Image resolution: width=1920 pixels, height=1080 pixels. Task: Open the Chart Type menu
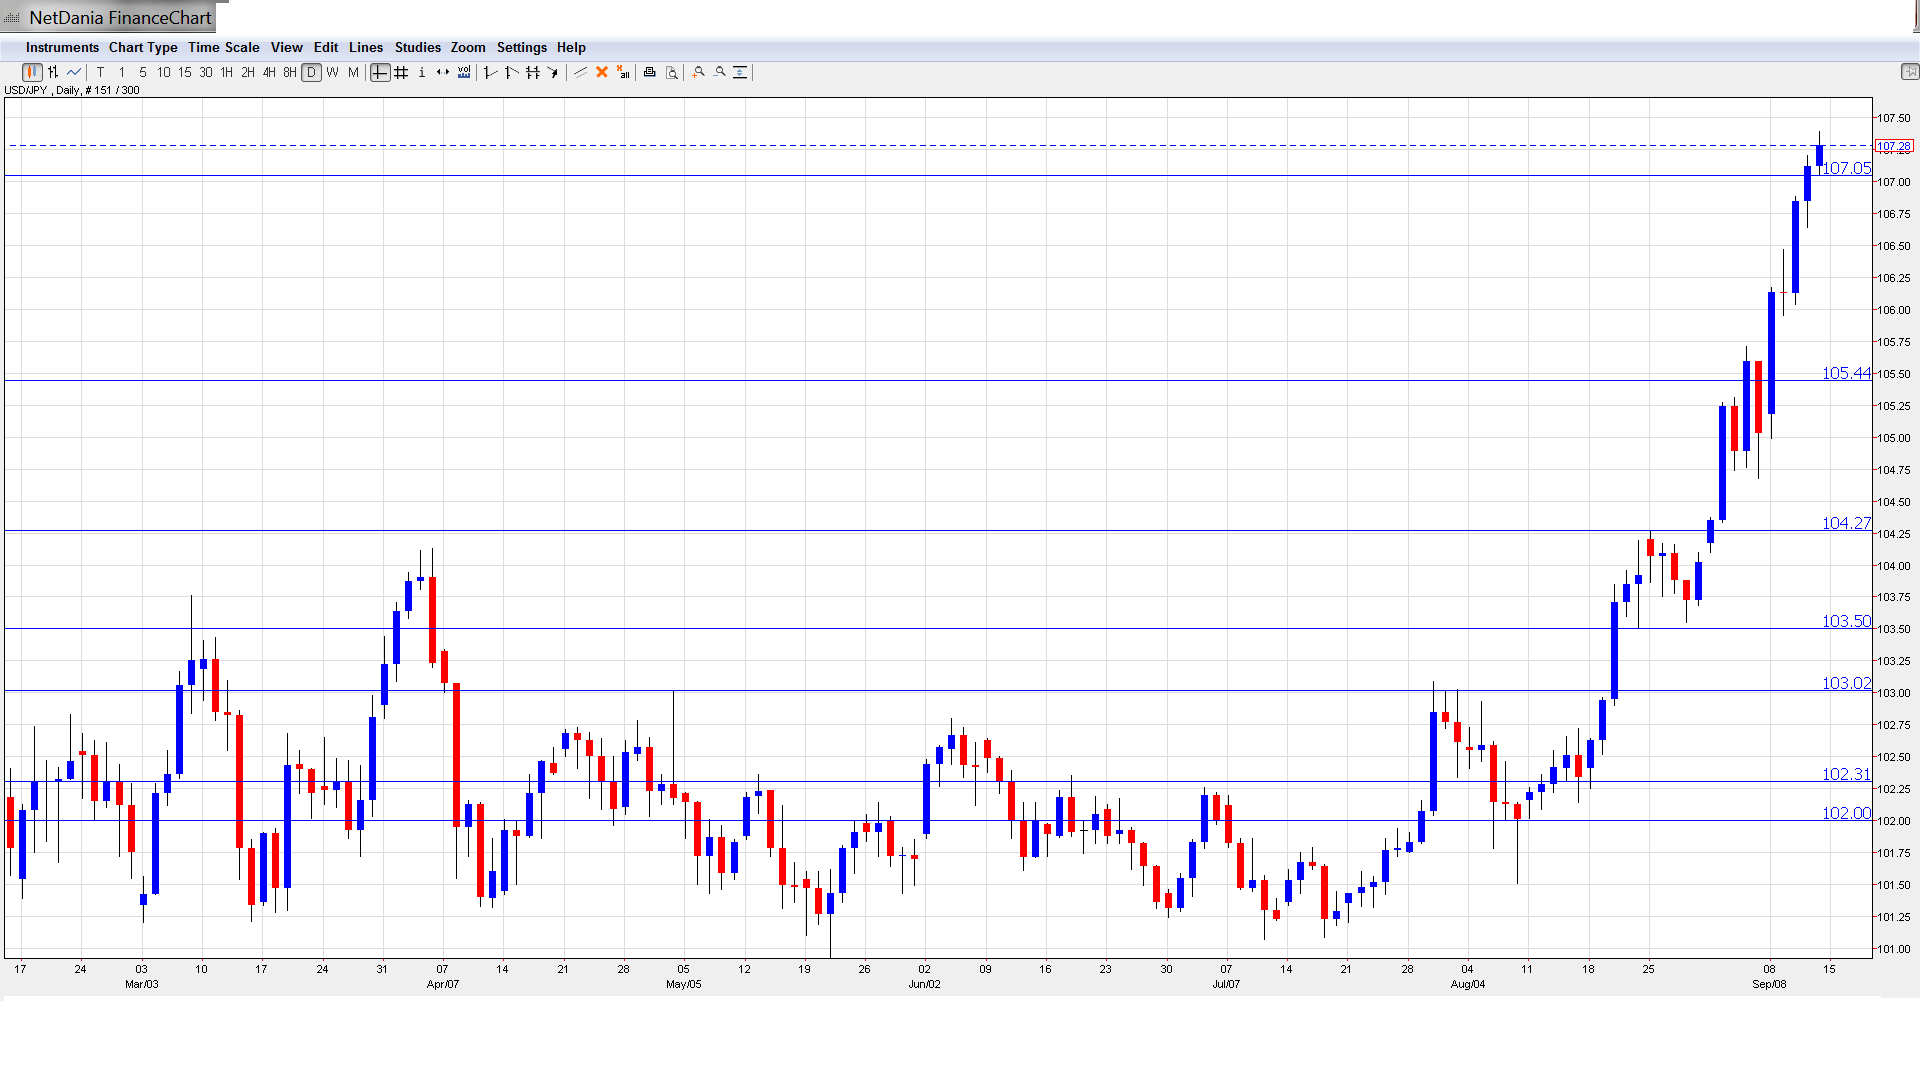coord(143,47)
